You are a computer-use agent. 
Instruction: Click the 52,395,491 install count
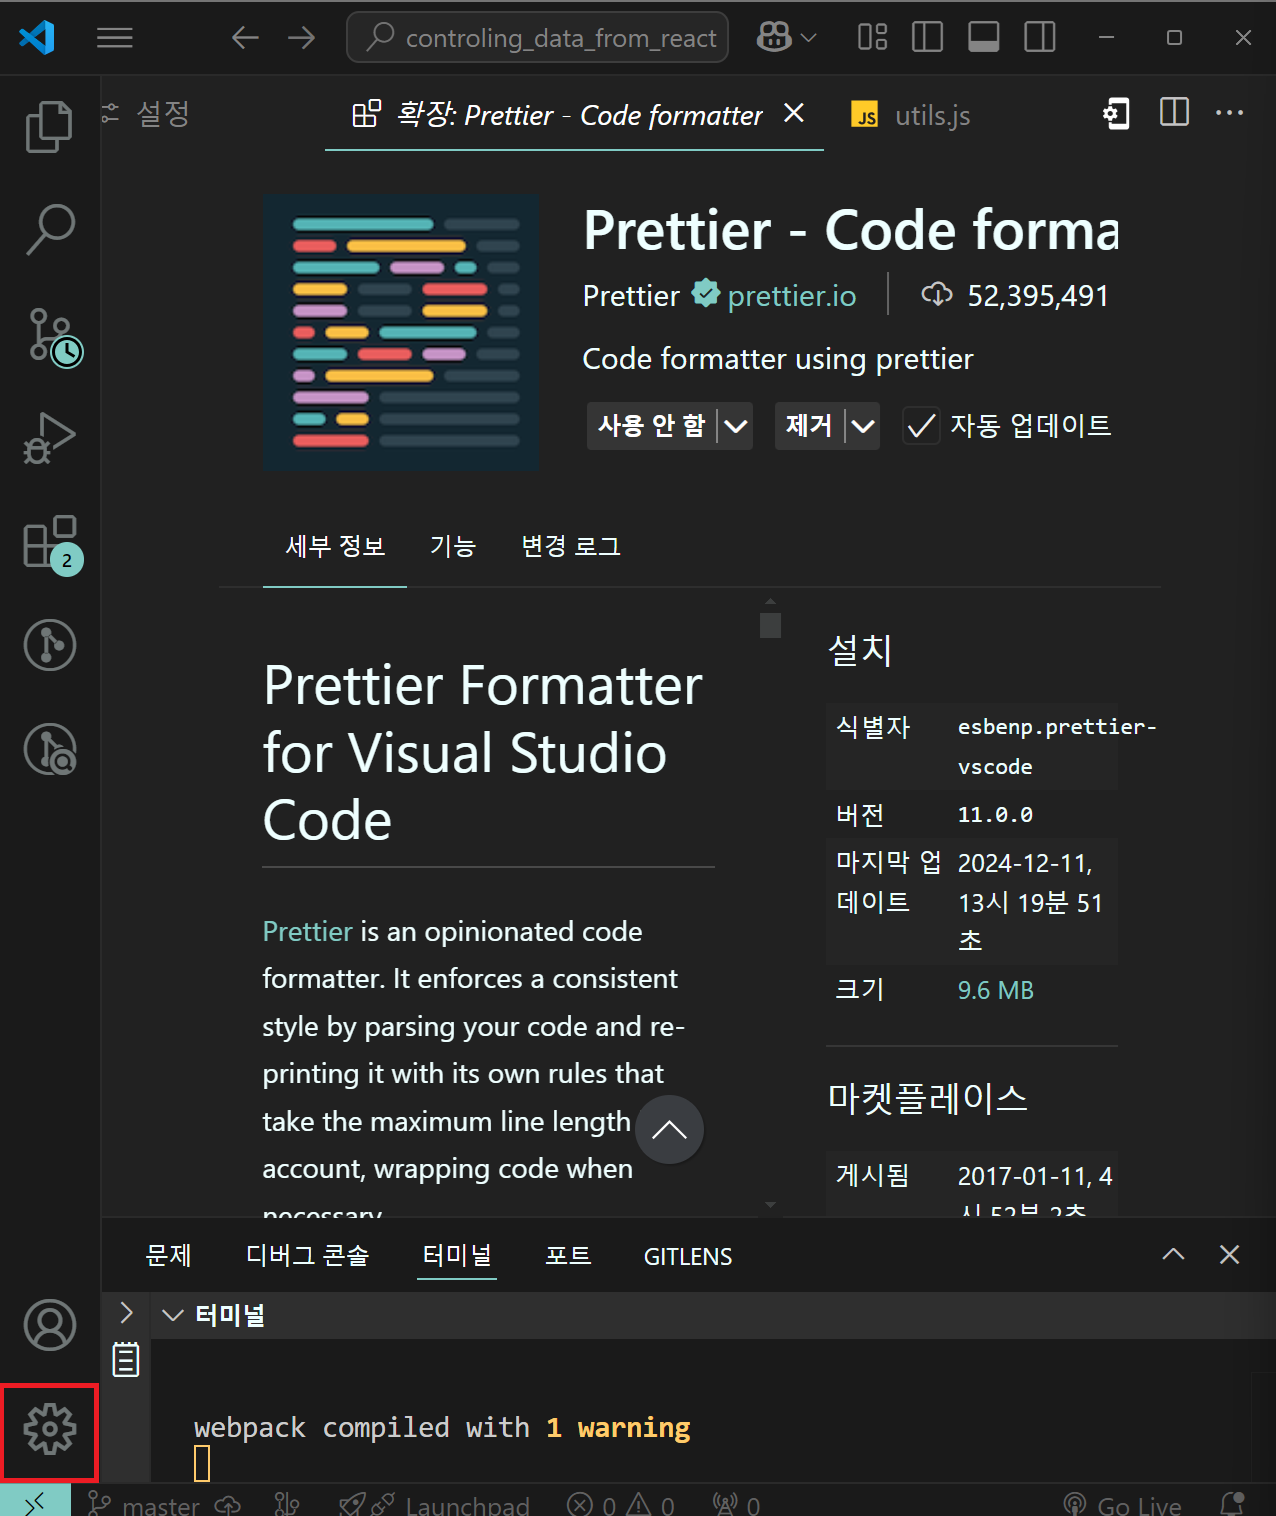pyautogui.click(x=1038, y=296)
